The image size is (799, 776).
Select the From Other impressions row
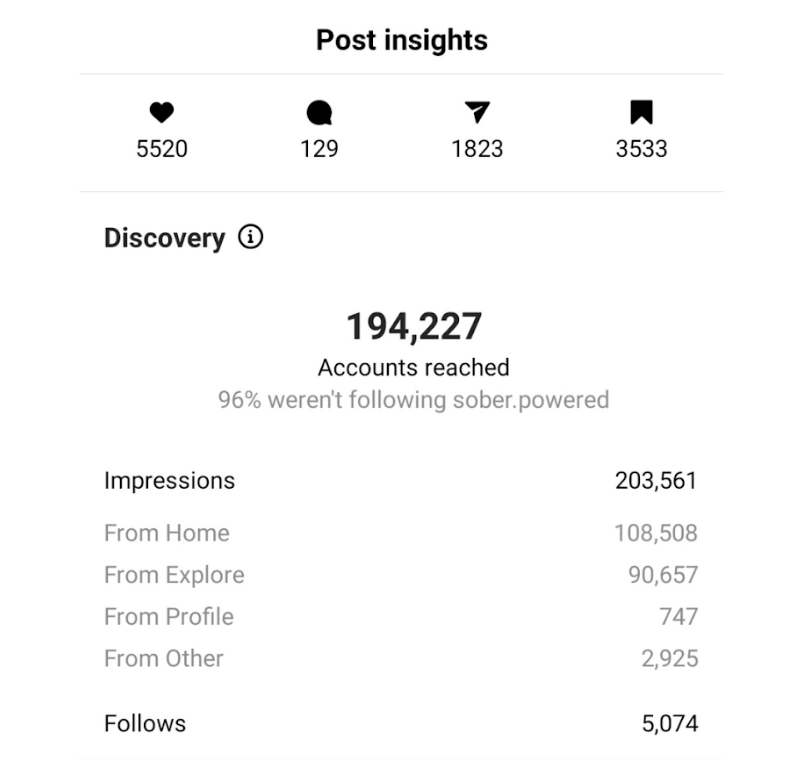(401, 658)
